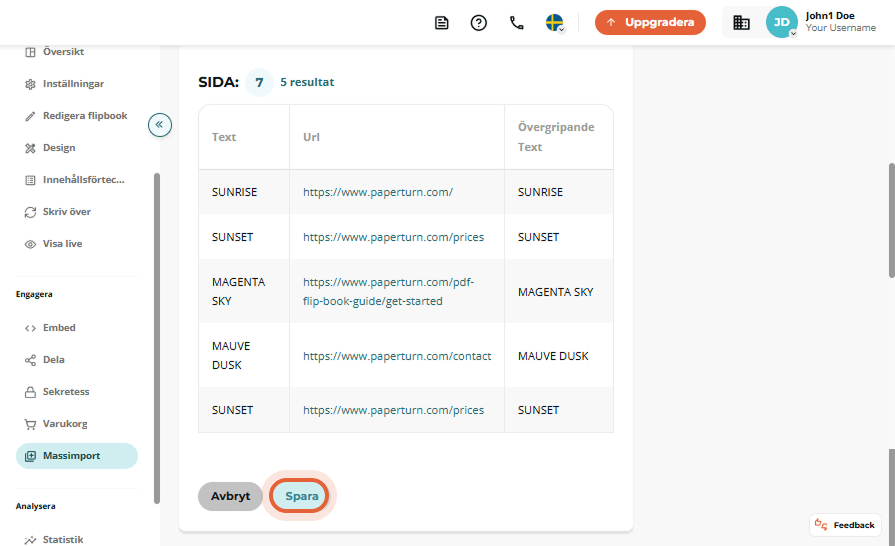The height and width of the screenshot is (546, 895).
Task: Expand the John1 Doe account menu
Action: point(840,22)
